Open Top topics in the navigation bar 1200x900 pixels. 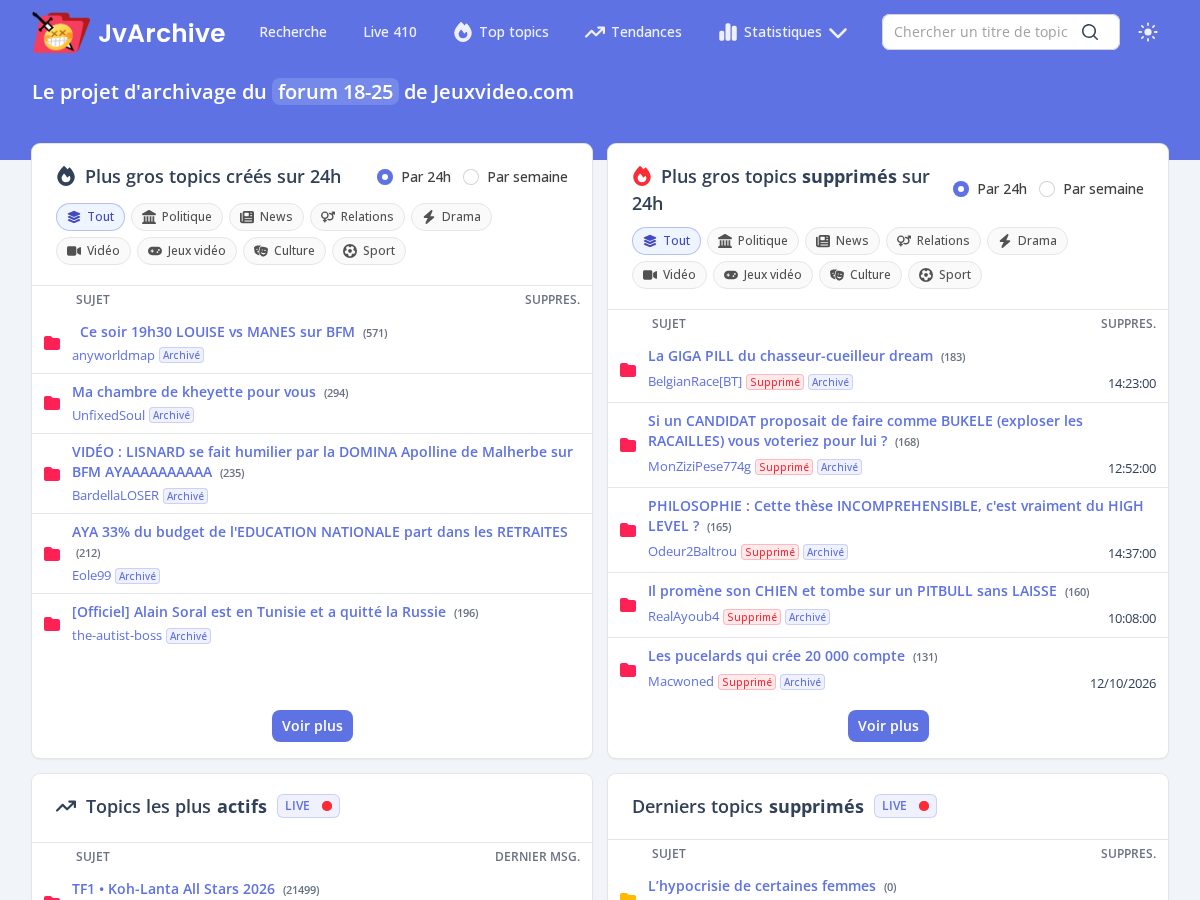[x=501, y=32]
